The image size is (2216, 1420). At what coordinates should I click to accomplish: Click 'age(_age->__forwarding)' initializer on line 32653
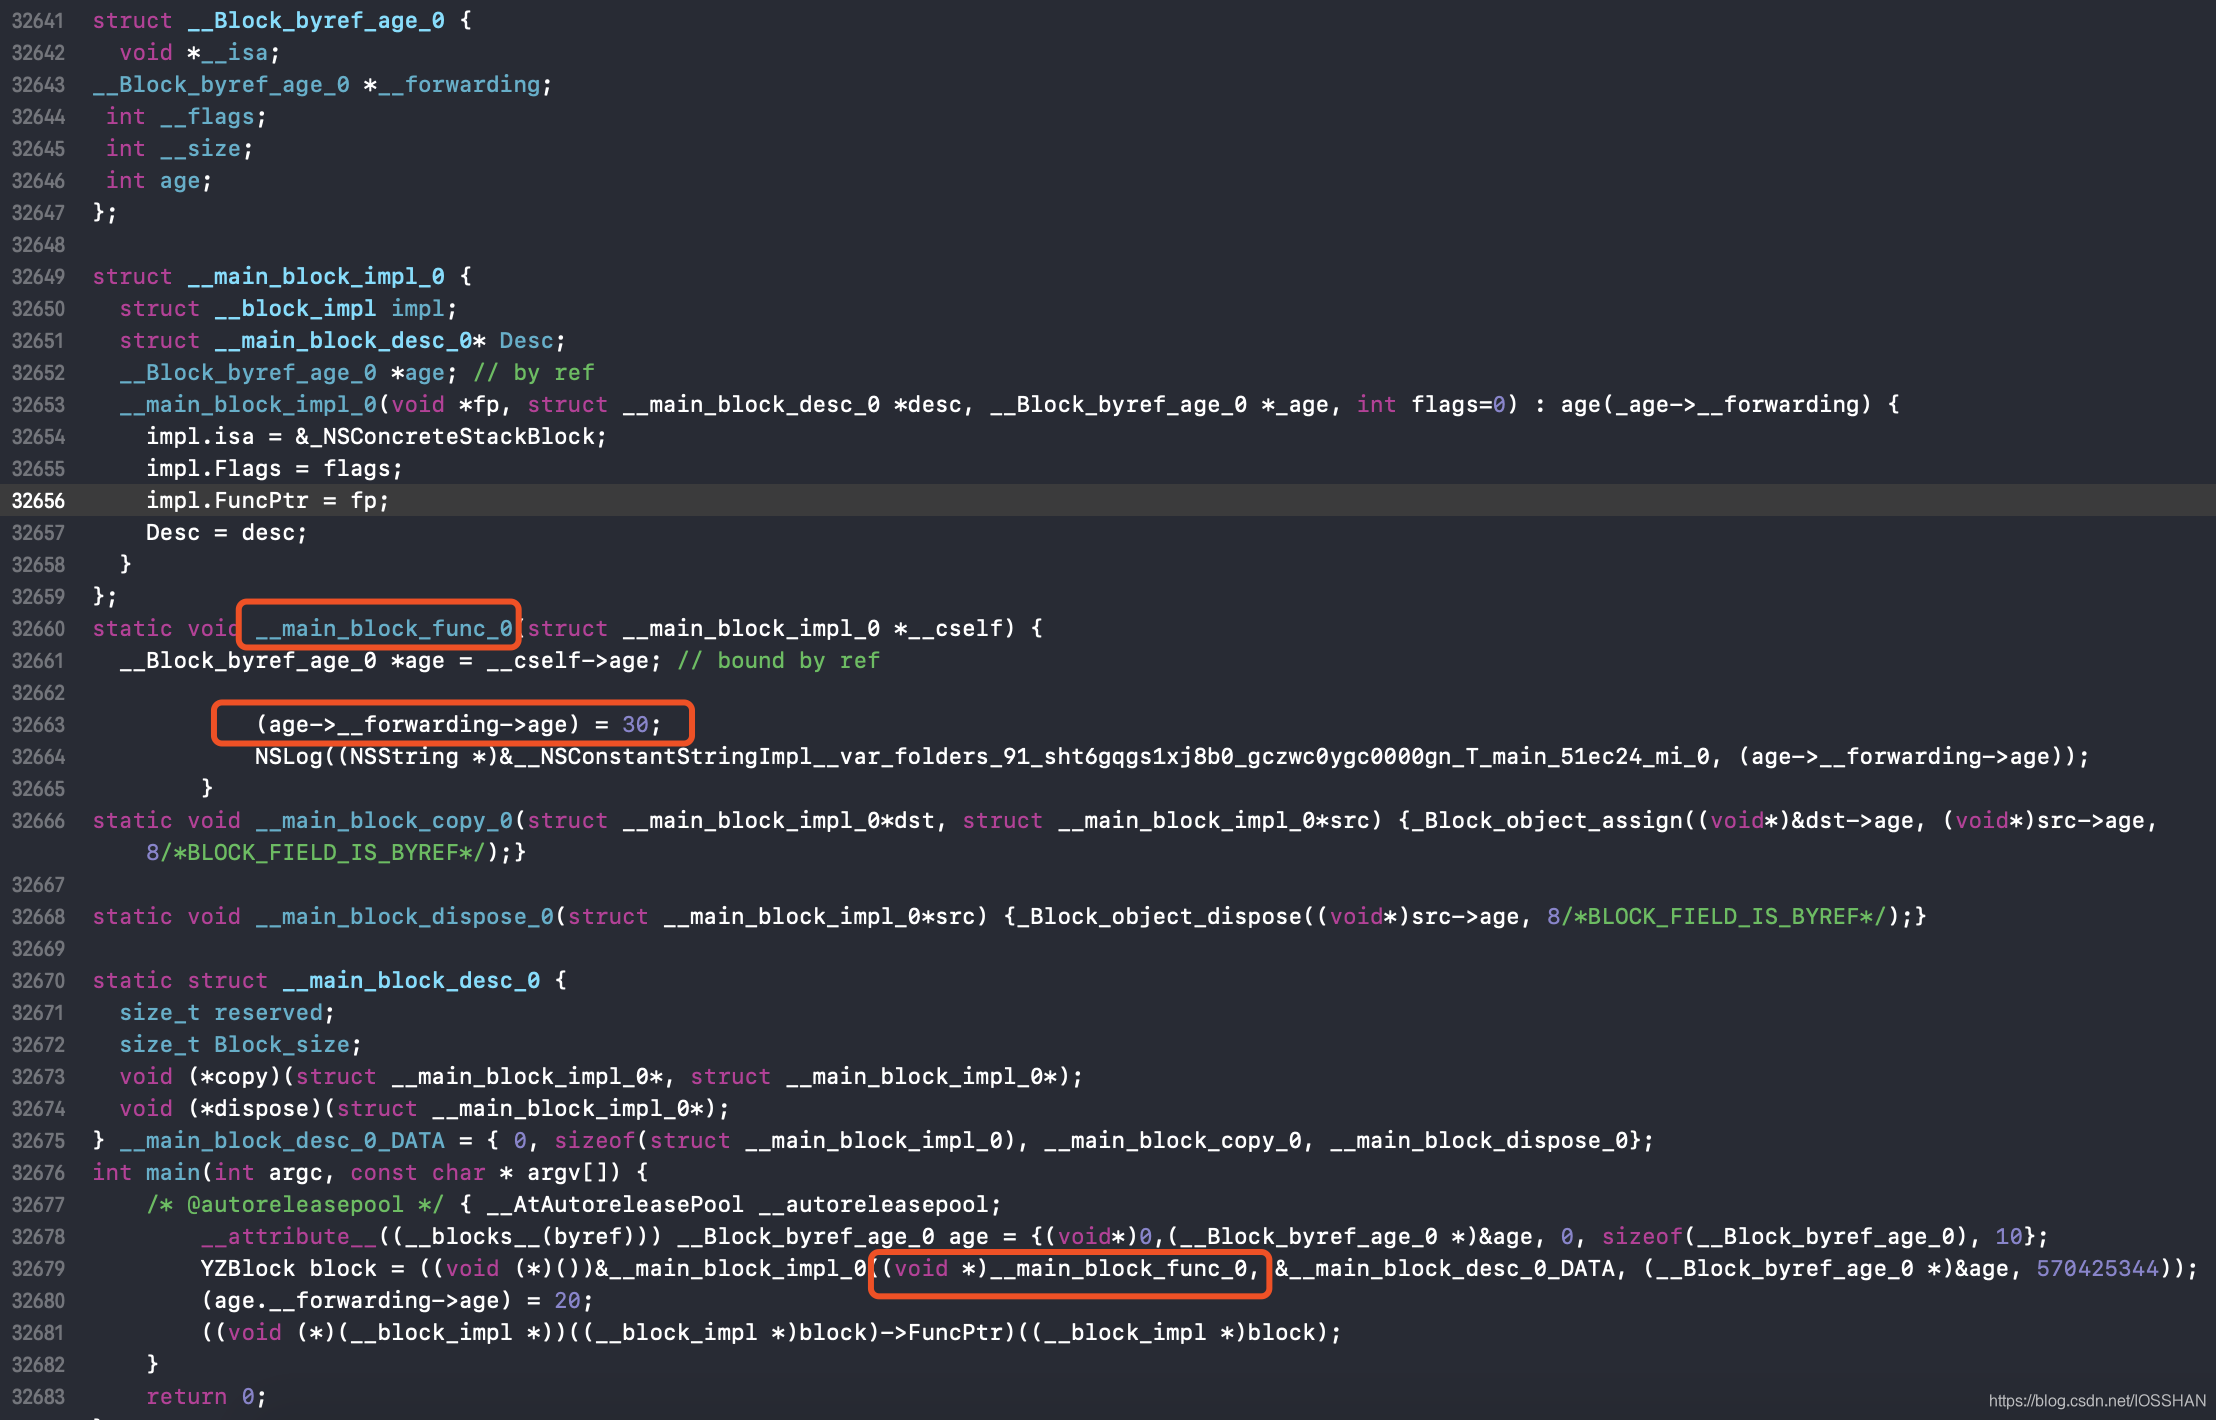pyautogui.click(x=1716, y=405)
